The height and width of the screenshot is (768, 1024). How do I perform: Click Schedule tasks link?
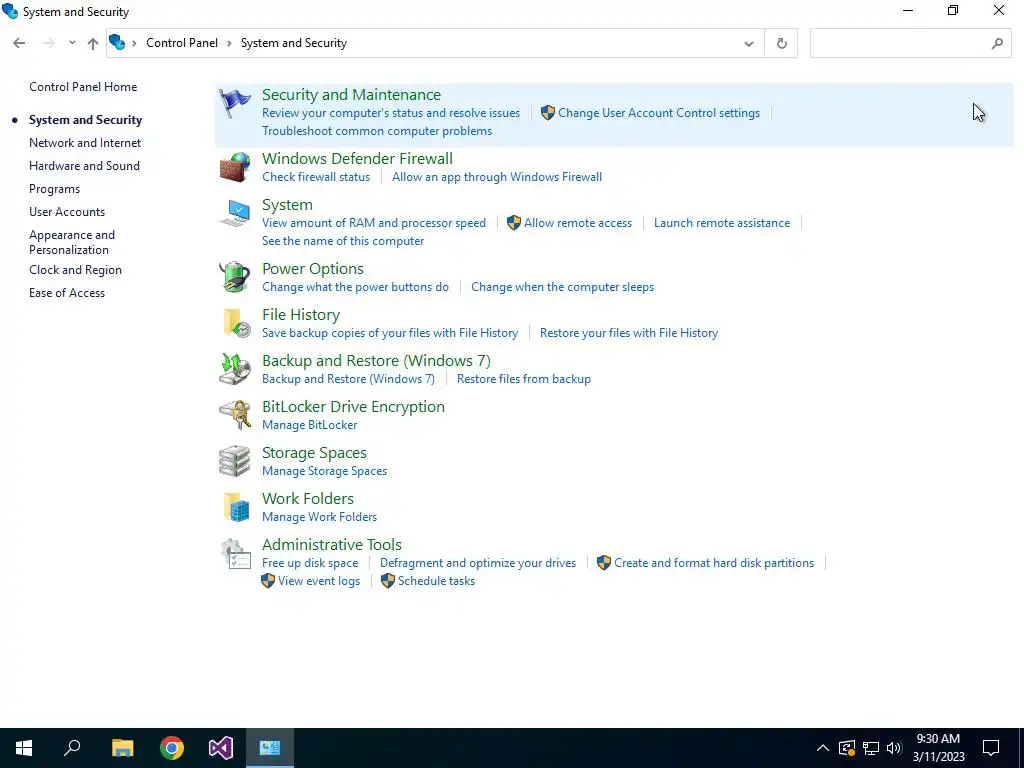click(x=436, y=581)
